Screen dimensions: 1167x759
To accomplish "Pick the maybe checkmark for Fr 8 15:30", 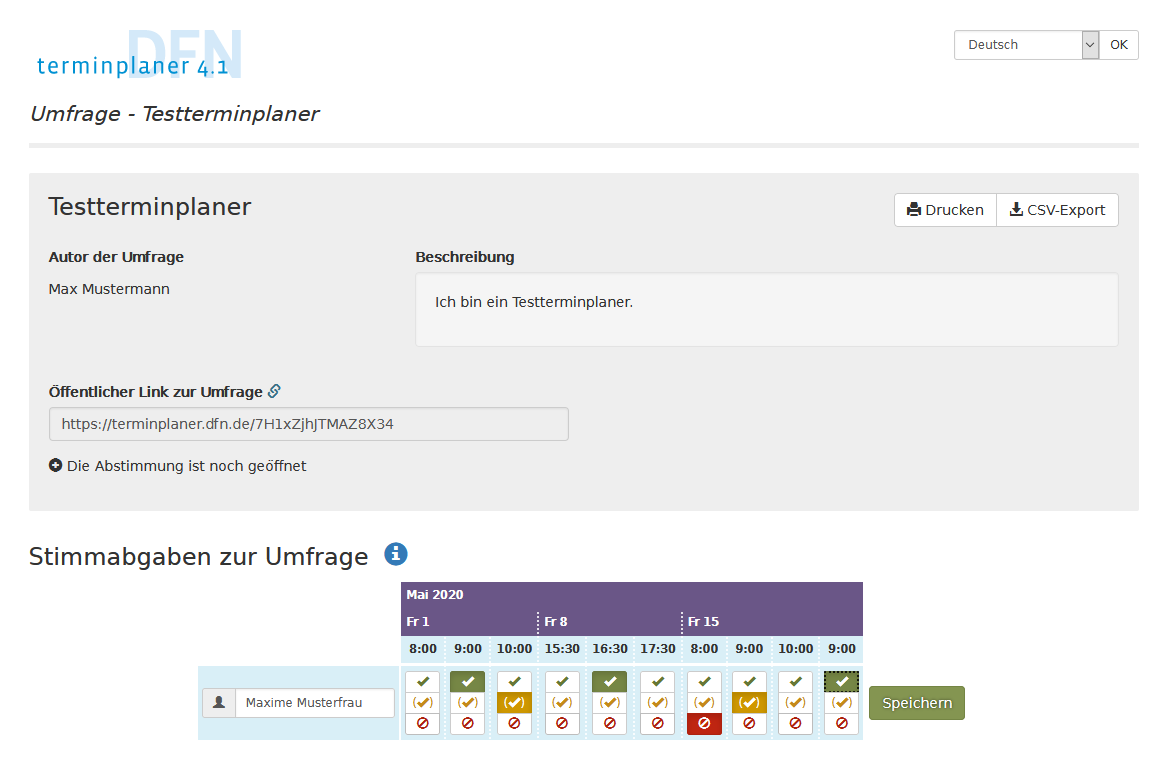I will coord(562,703).
